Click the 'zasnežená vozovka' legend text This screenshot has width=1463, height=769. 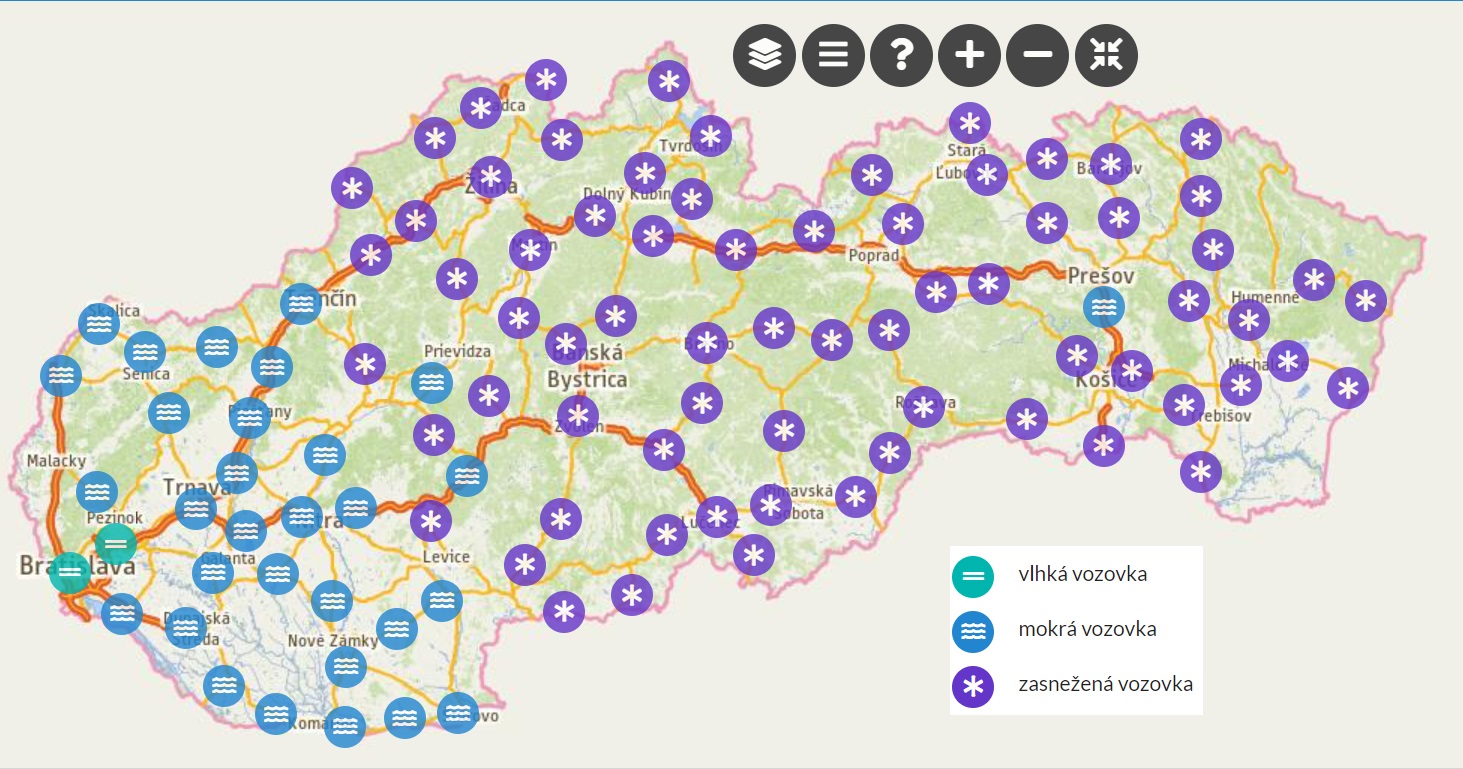(1105, 685)
